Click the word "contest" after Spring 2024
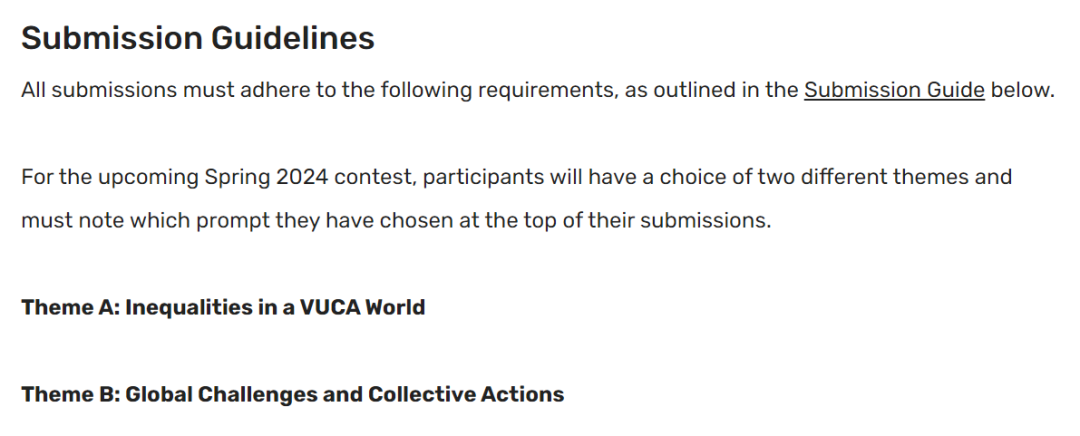 coord(375,178)
